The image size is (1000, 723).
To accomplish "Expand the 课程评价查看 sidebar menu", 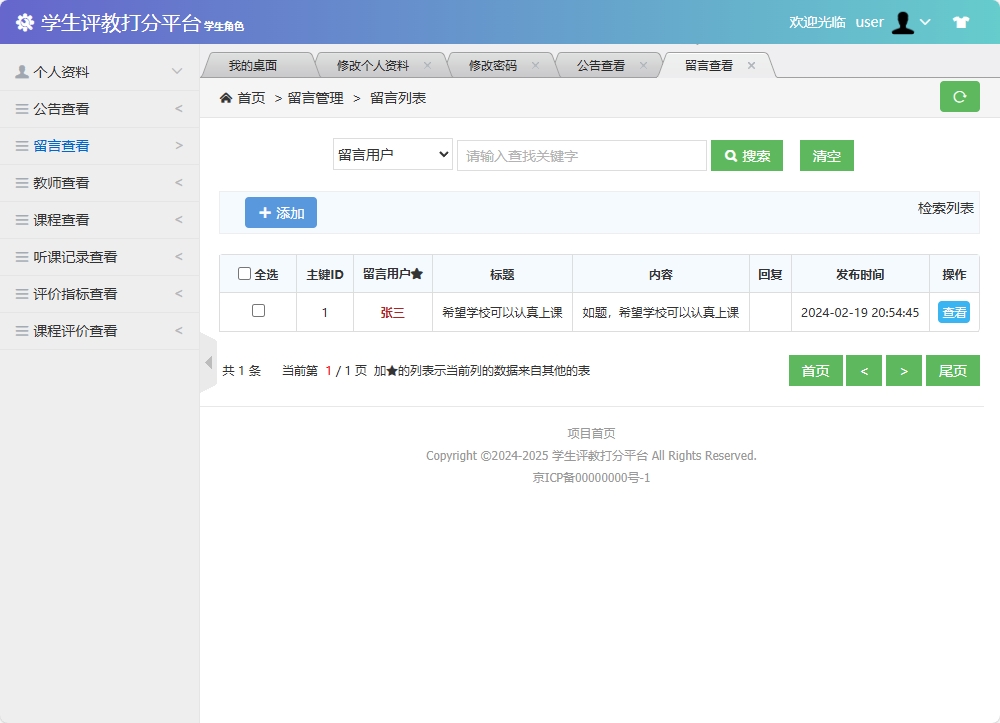I will (x=70, y=330).
